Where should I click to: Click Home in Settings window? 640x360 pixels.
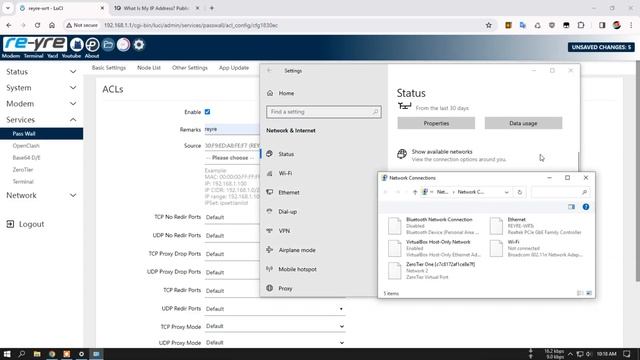point(286,93)
